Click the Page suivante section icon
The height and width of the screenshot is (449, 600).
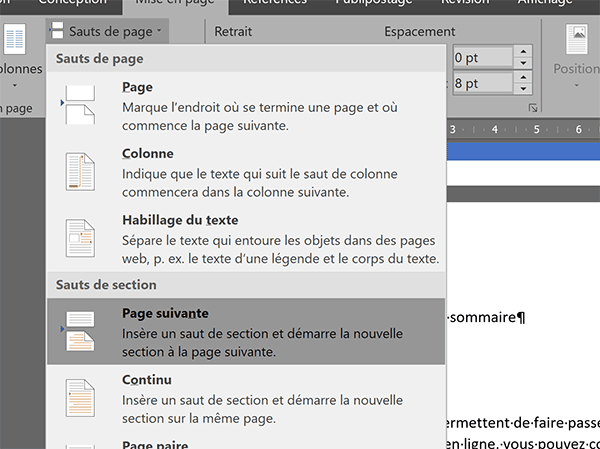tap(80, 331)
